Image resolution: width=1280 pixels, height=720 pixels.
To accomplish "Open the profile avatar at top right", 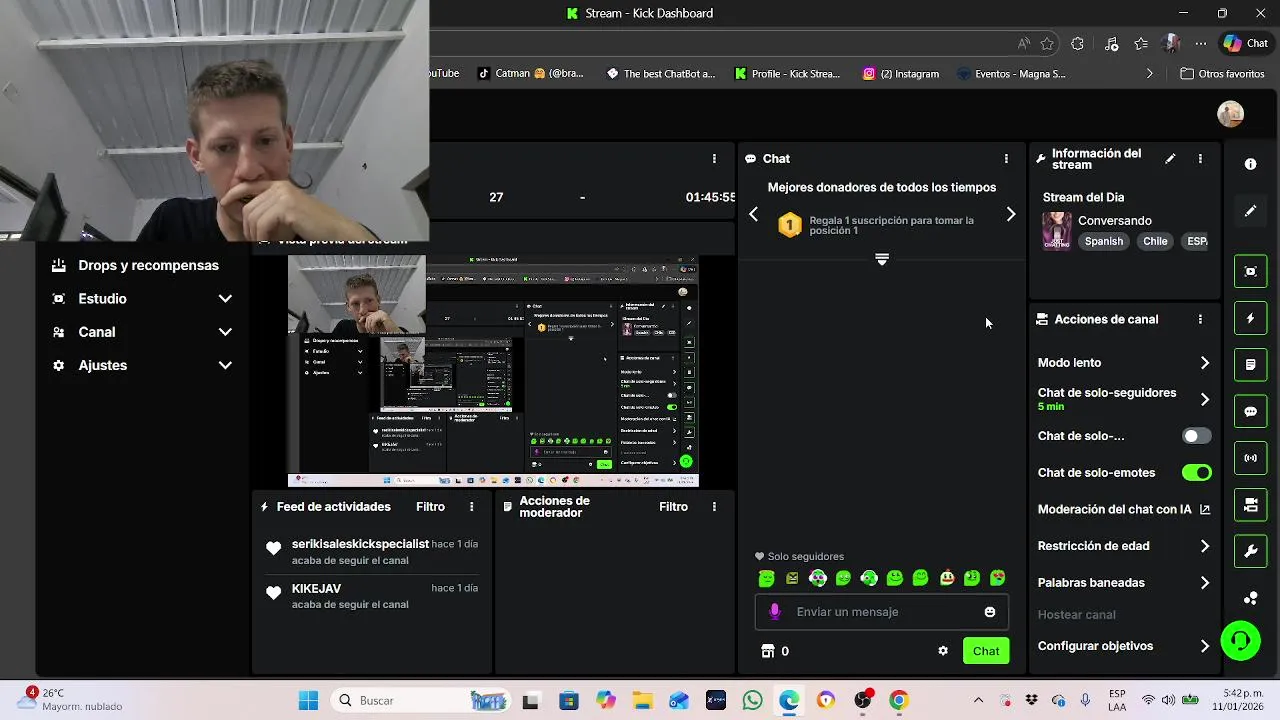I will tap(1231, 114).
